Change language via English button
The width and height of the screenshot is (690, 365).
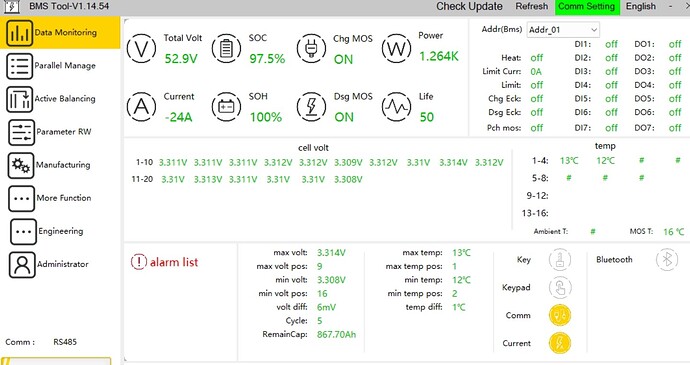[641, 7]
